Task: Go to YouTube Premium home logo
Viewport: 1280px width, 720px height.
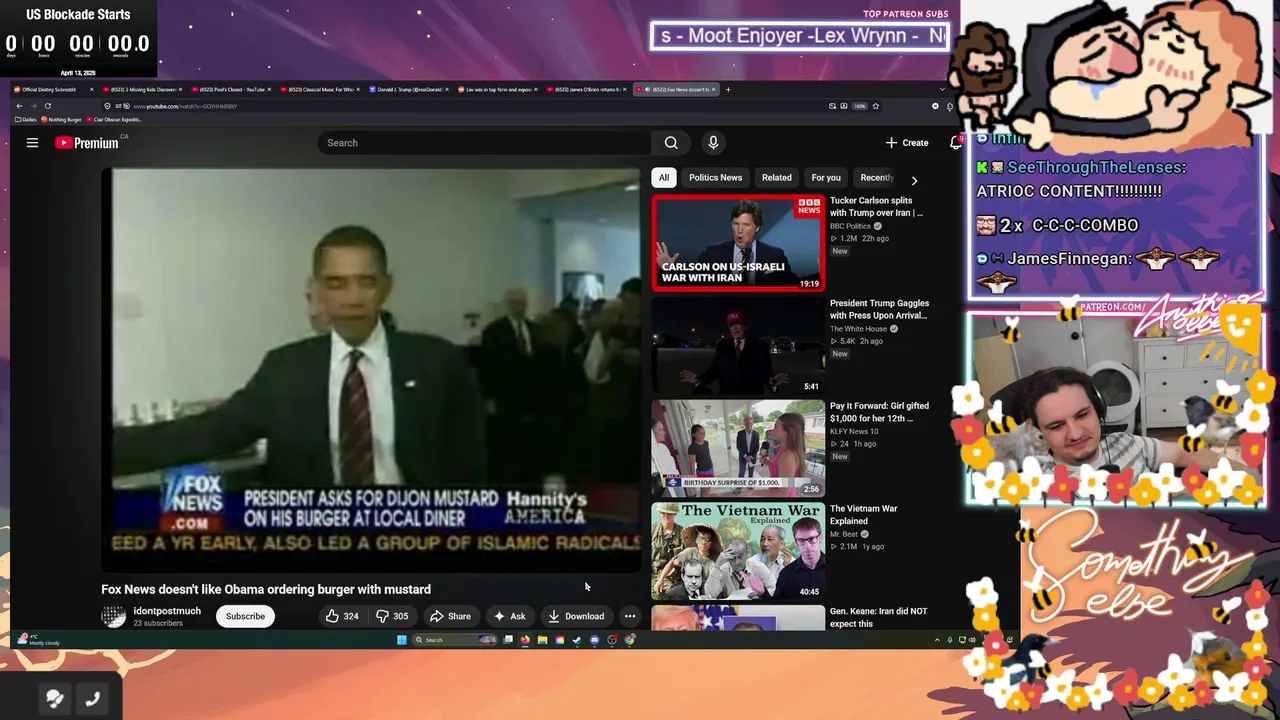Action: click(x=87, y=143)
